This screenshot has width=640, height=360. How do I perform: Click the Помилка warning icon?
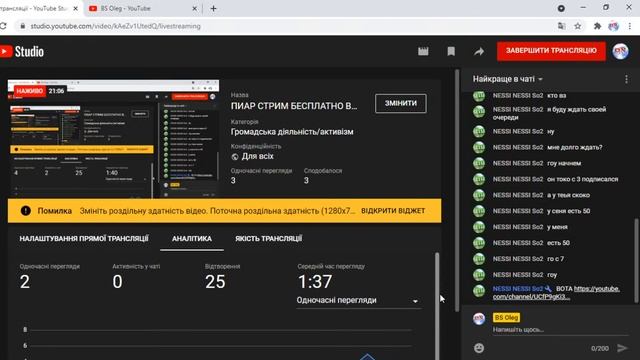point(26,211)
